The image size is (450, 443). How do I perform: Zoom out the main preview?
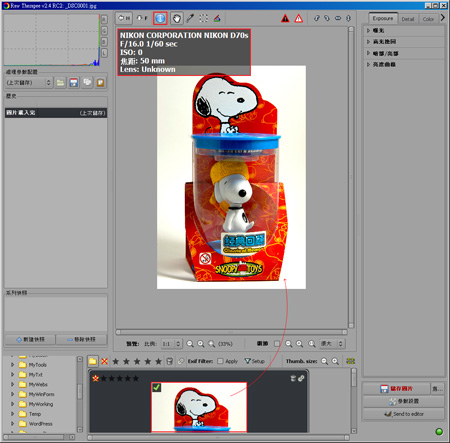tap(190, 344)
